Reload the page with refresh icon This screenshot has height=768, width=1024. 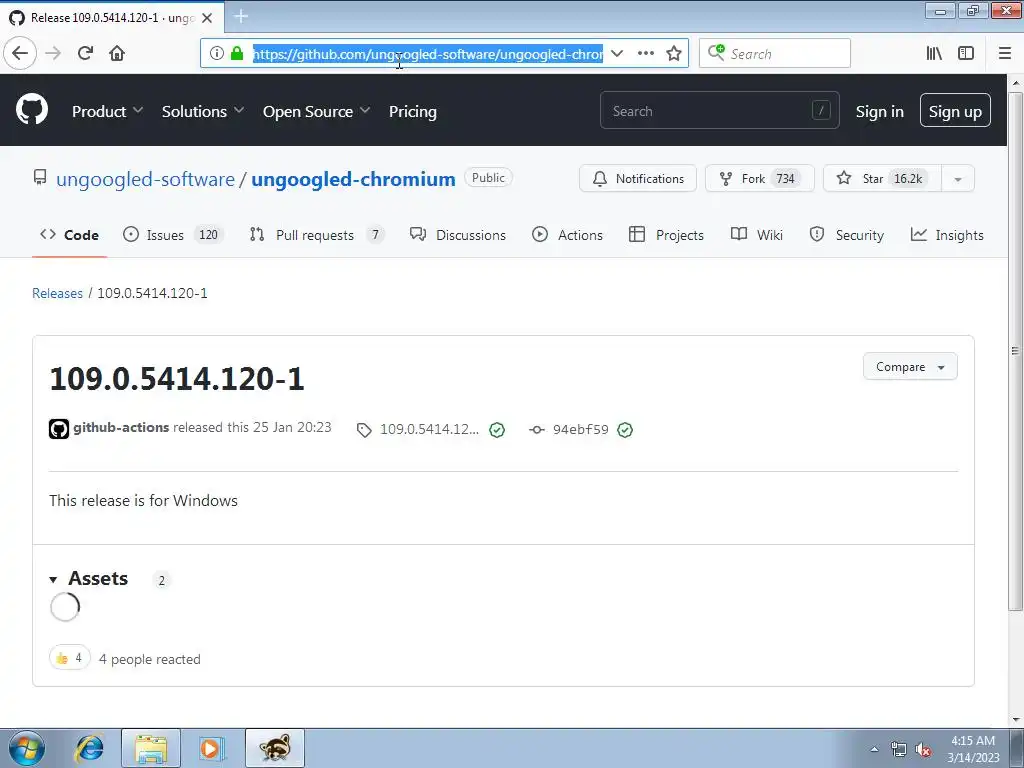tap(85, 53)
